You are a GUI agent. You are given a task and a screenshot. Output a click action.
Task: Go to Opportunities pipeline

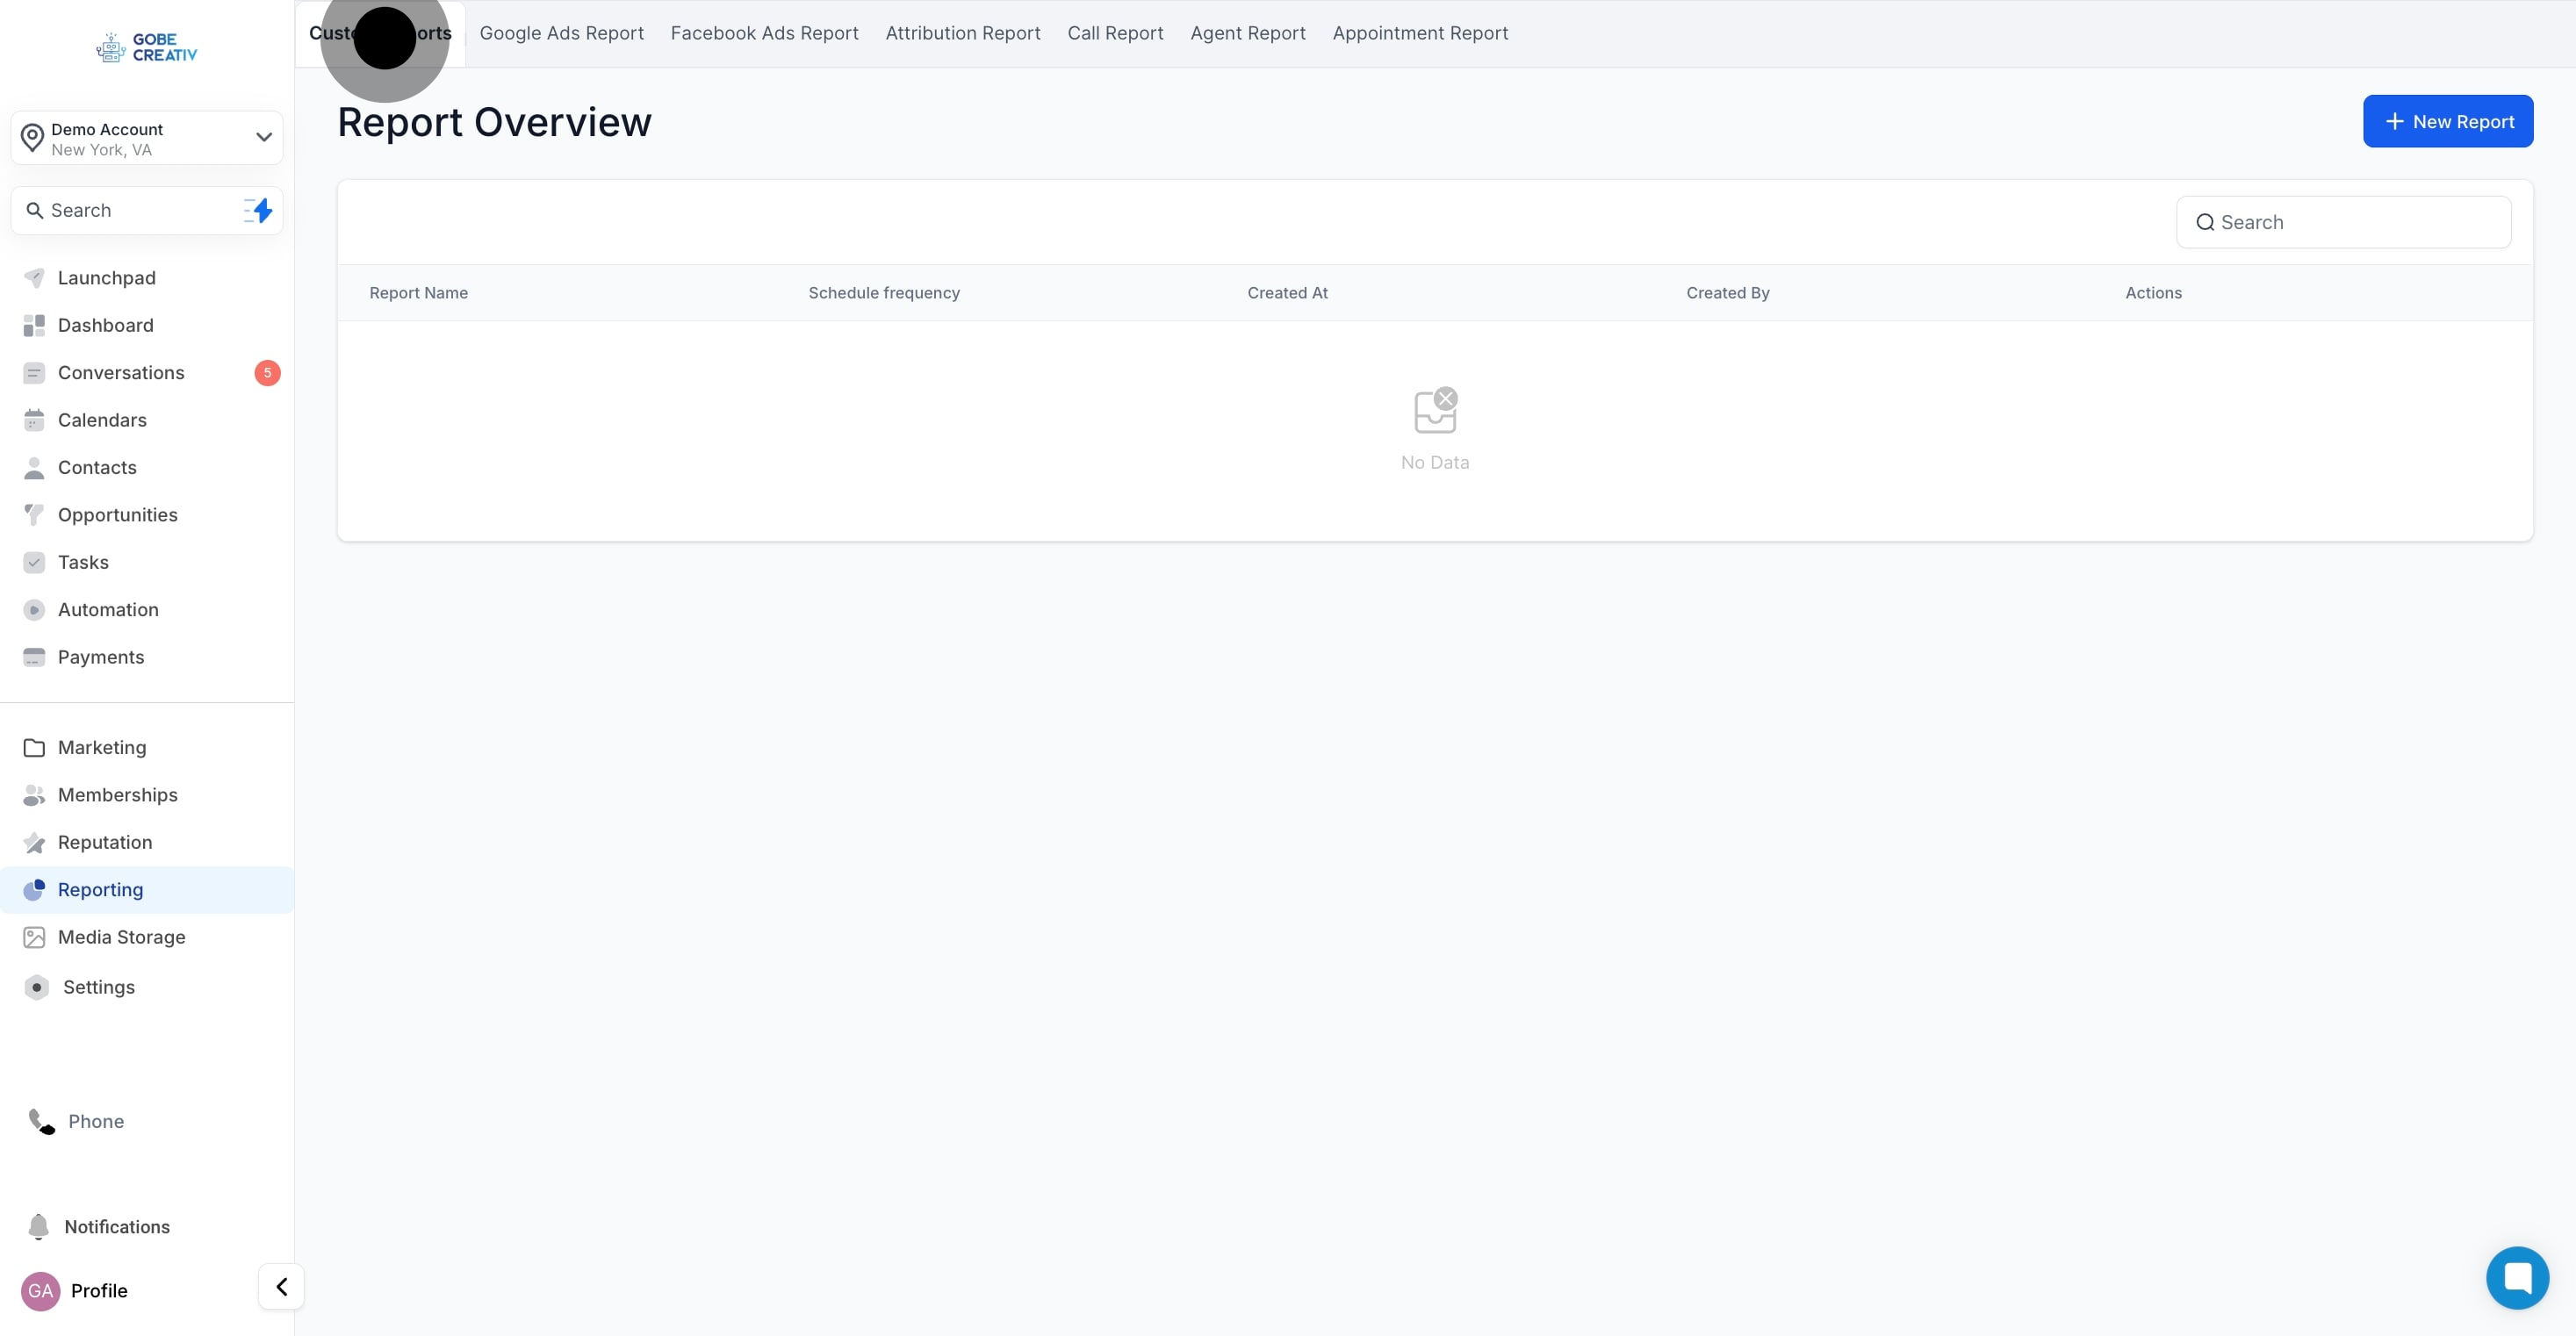(x=116, y=514)
